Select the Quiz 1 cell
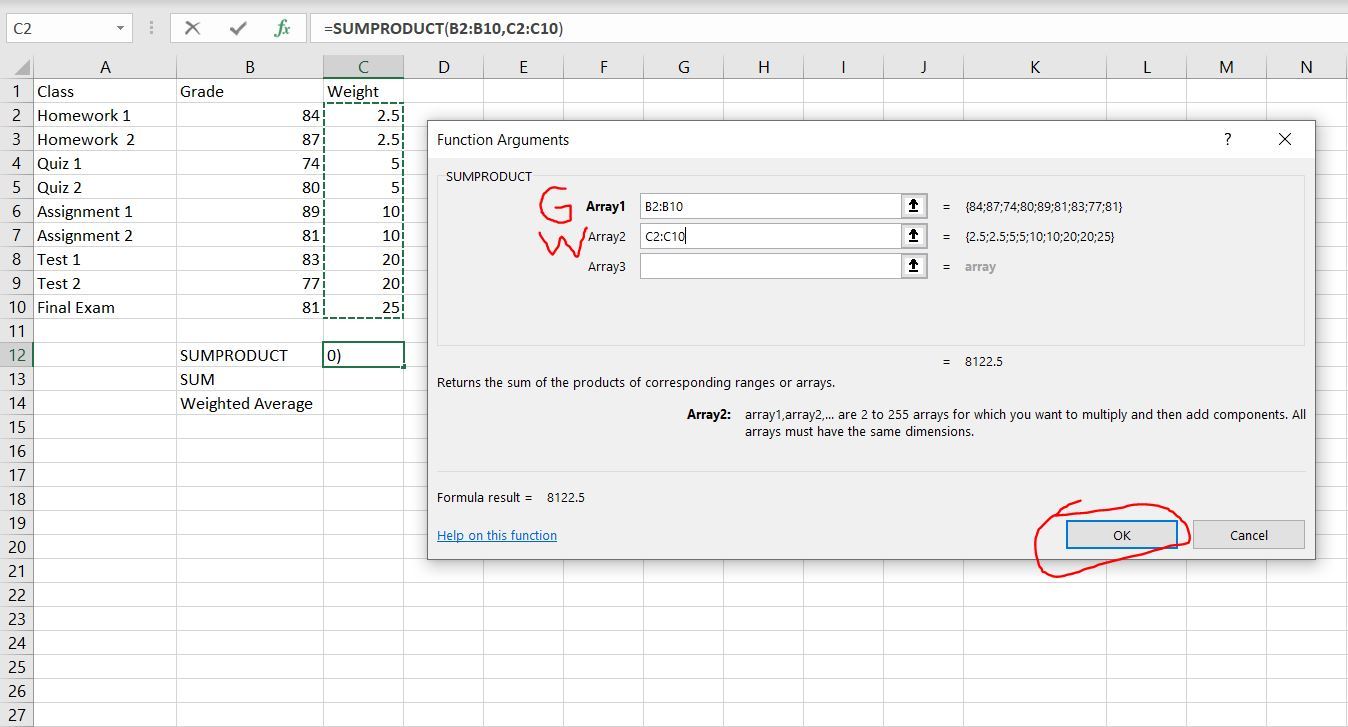Screen dimensions: 1348x727 tap(105, 163)
